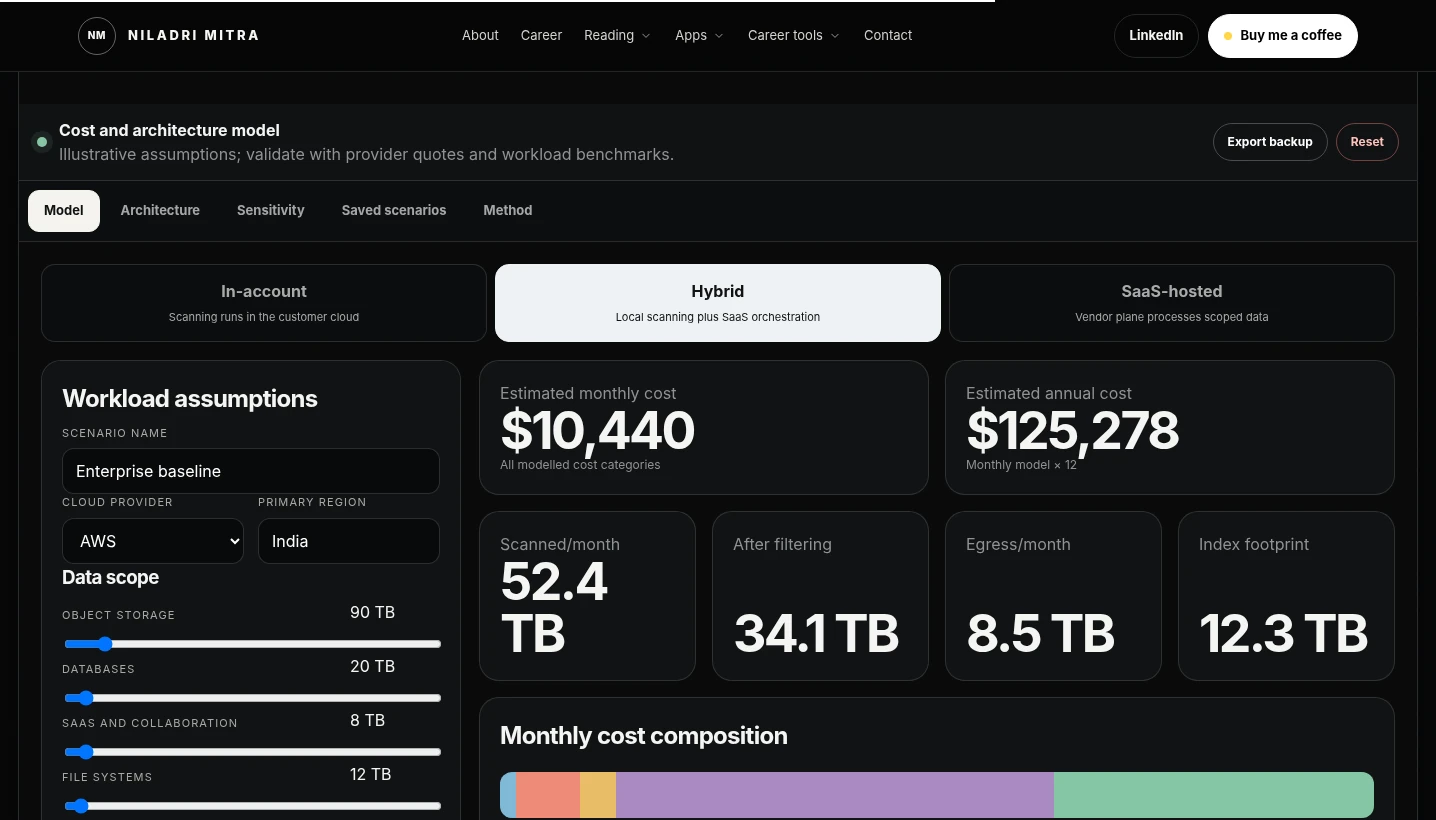This screenshot has width=1436, height=820.
Task: Expand the Reading dropdown menu
Action: tap(617, 35)
